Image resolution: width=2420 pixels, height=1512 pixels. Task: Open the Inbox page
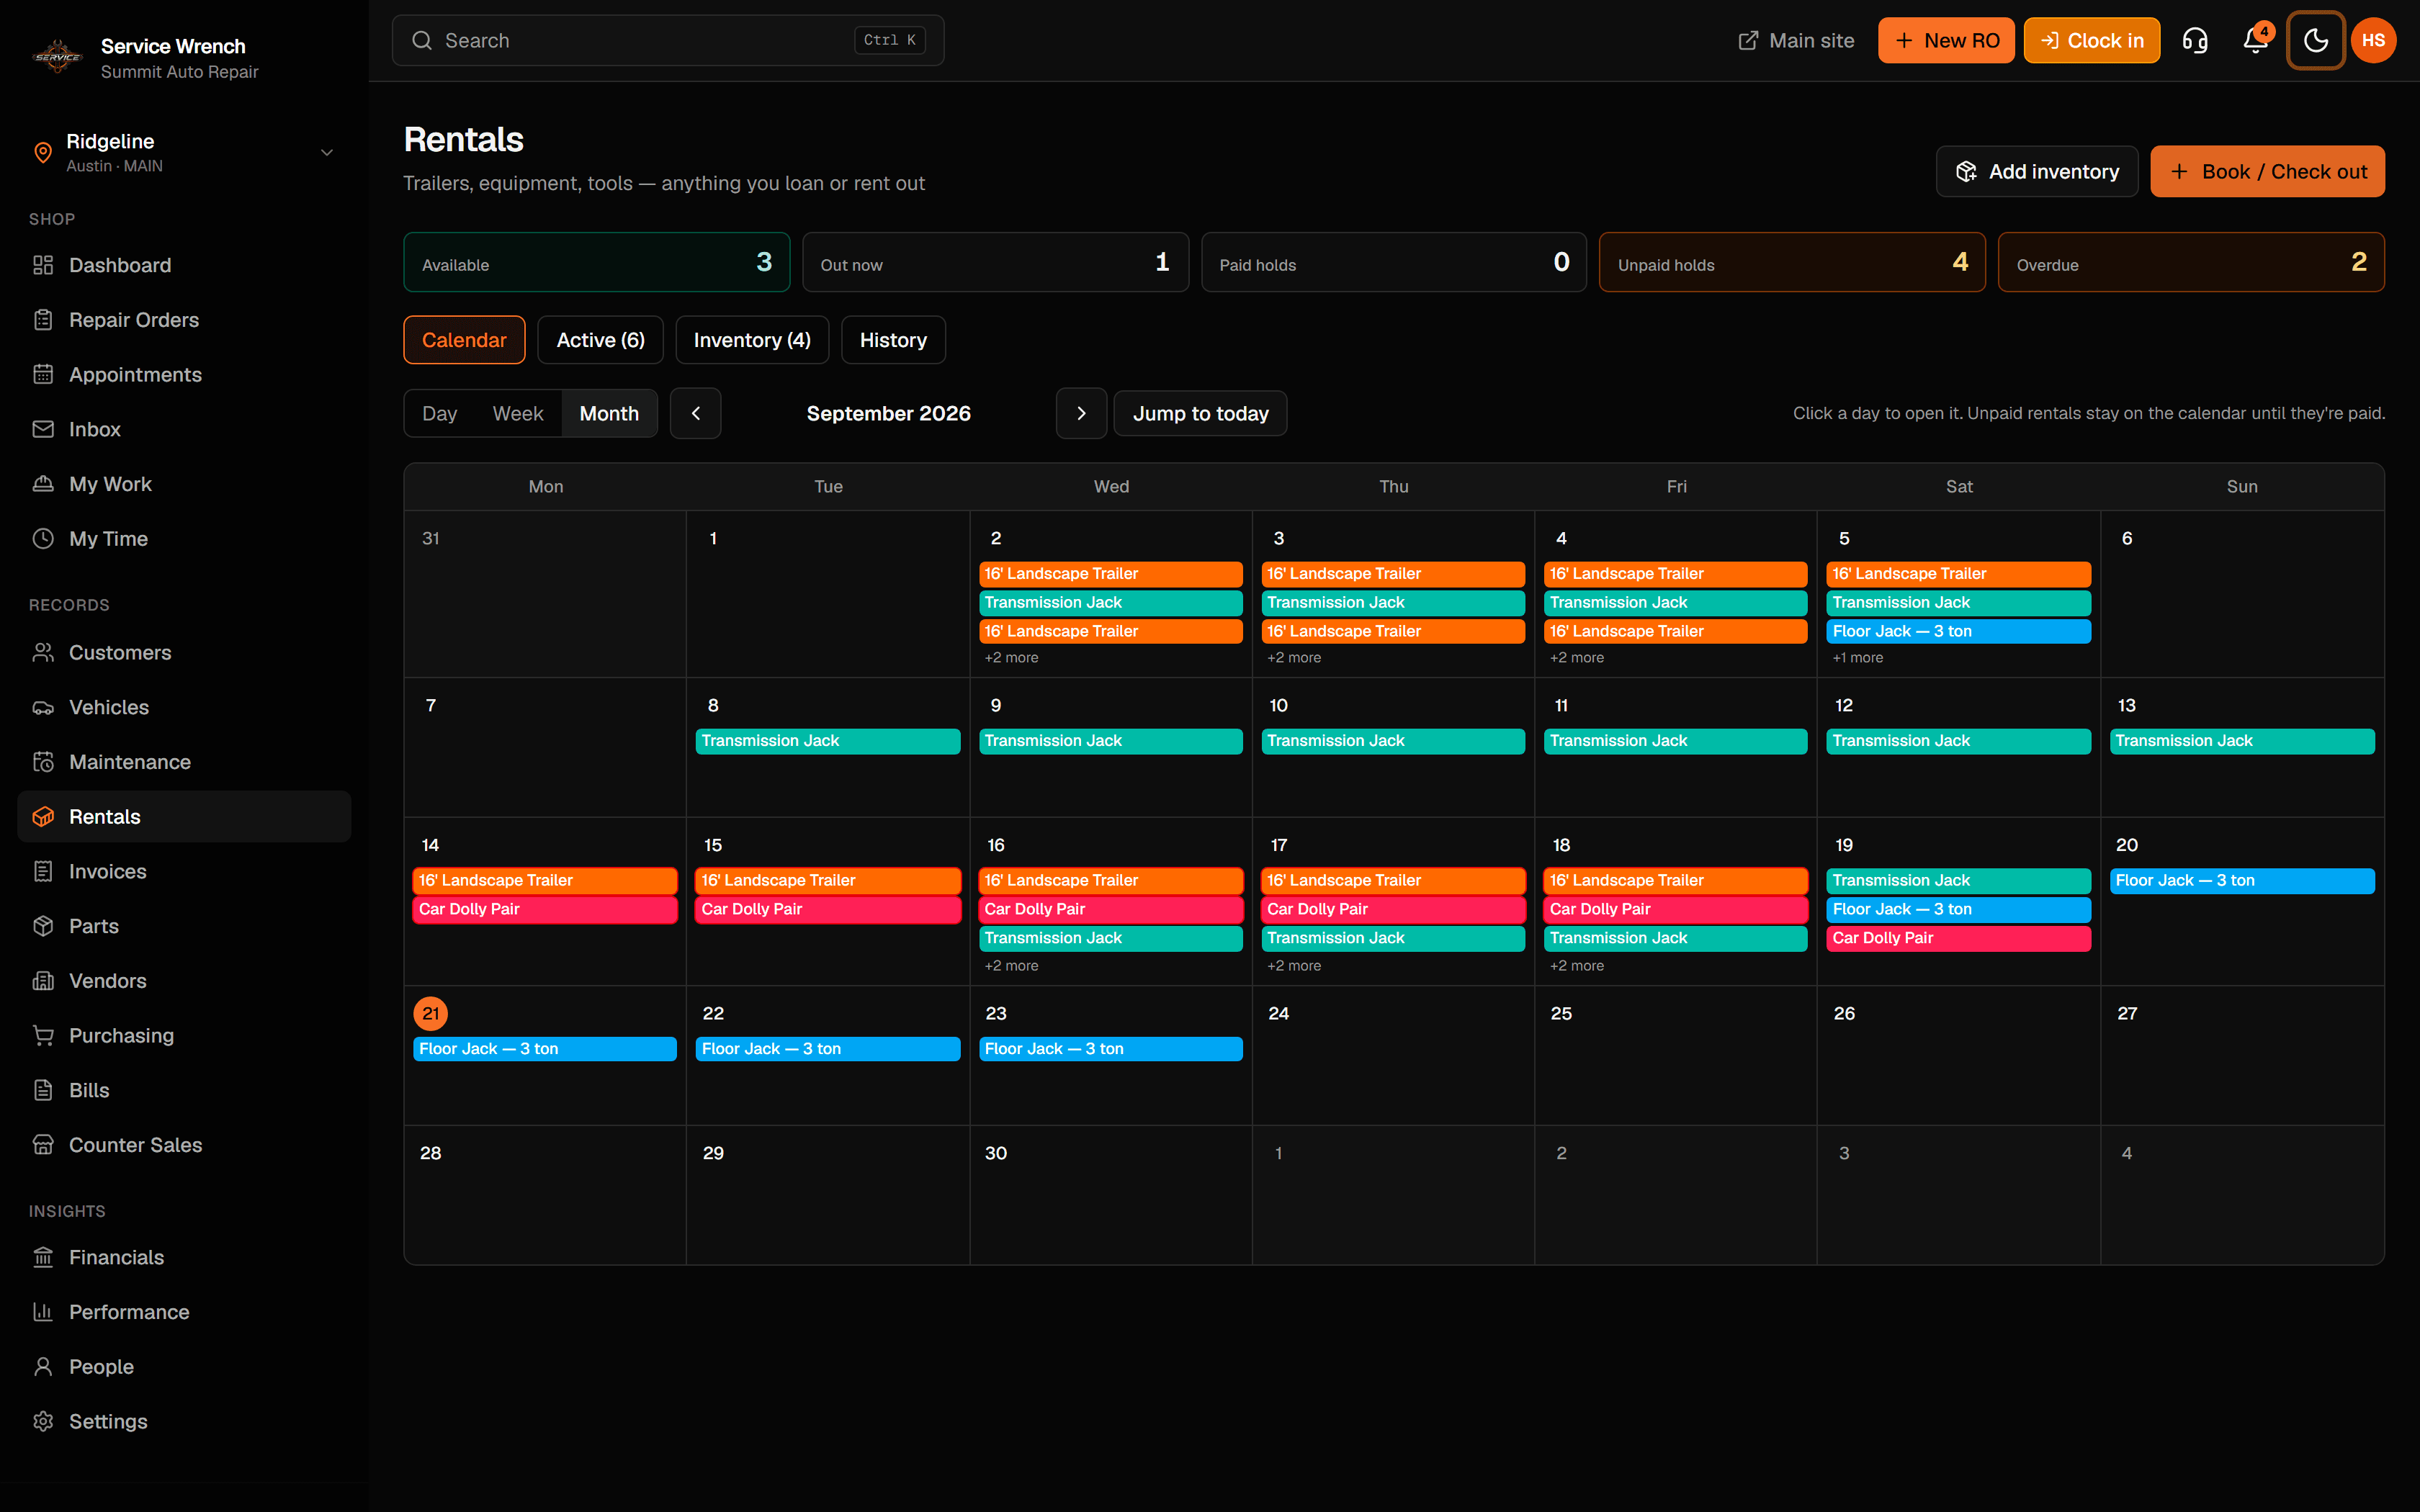(x=184, y=429)
